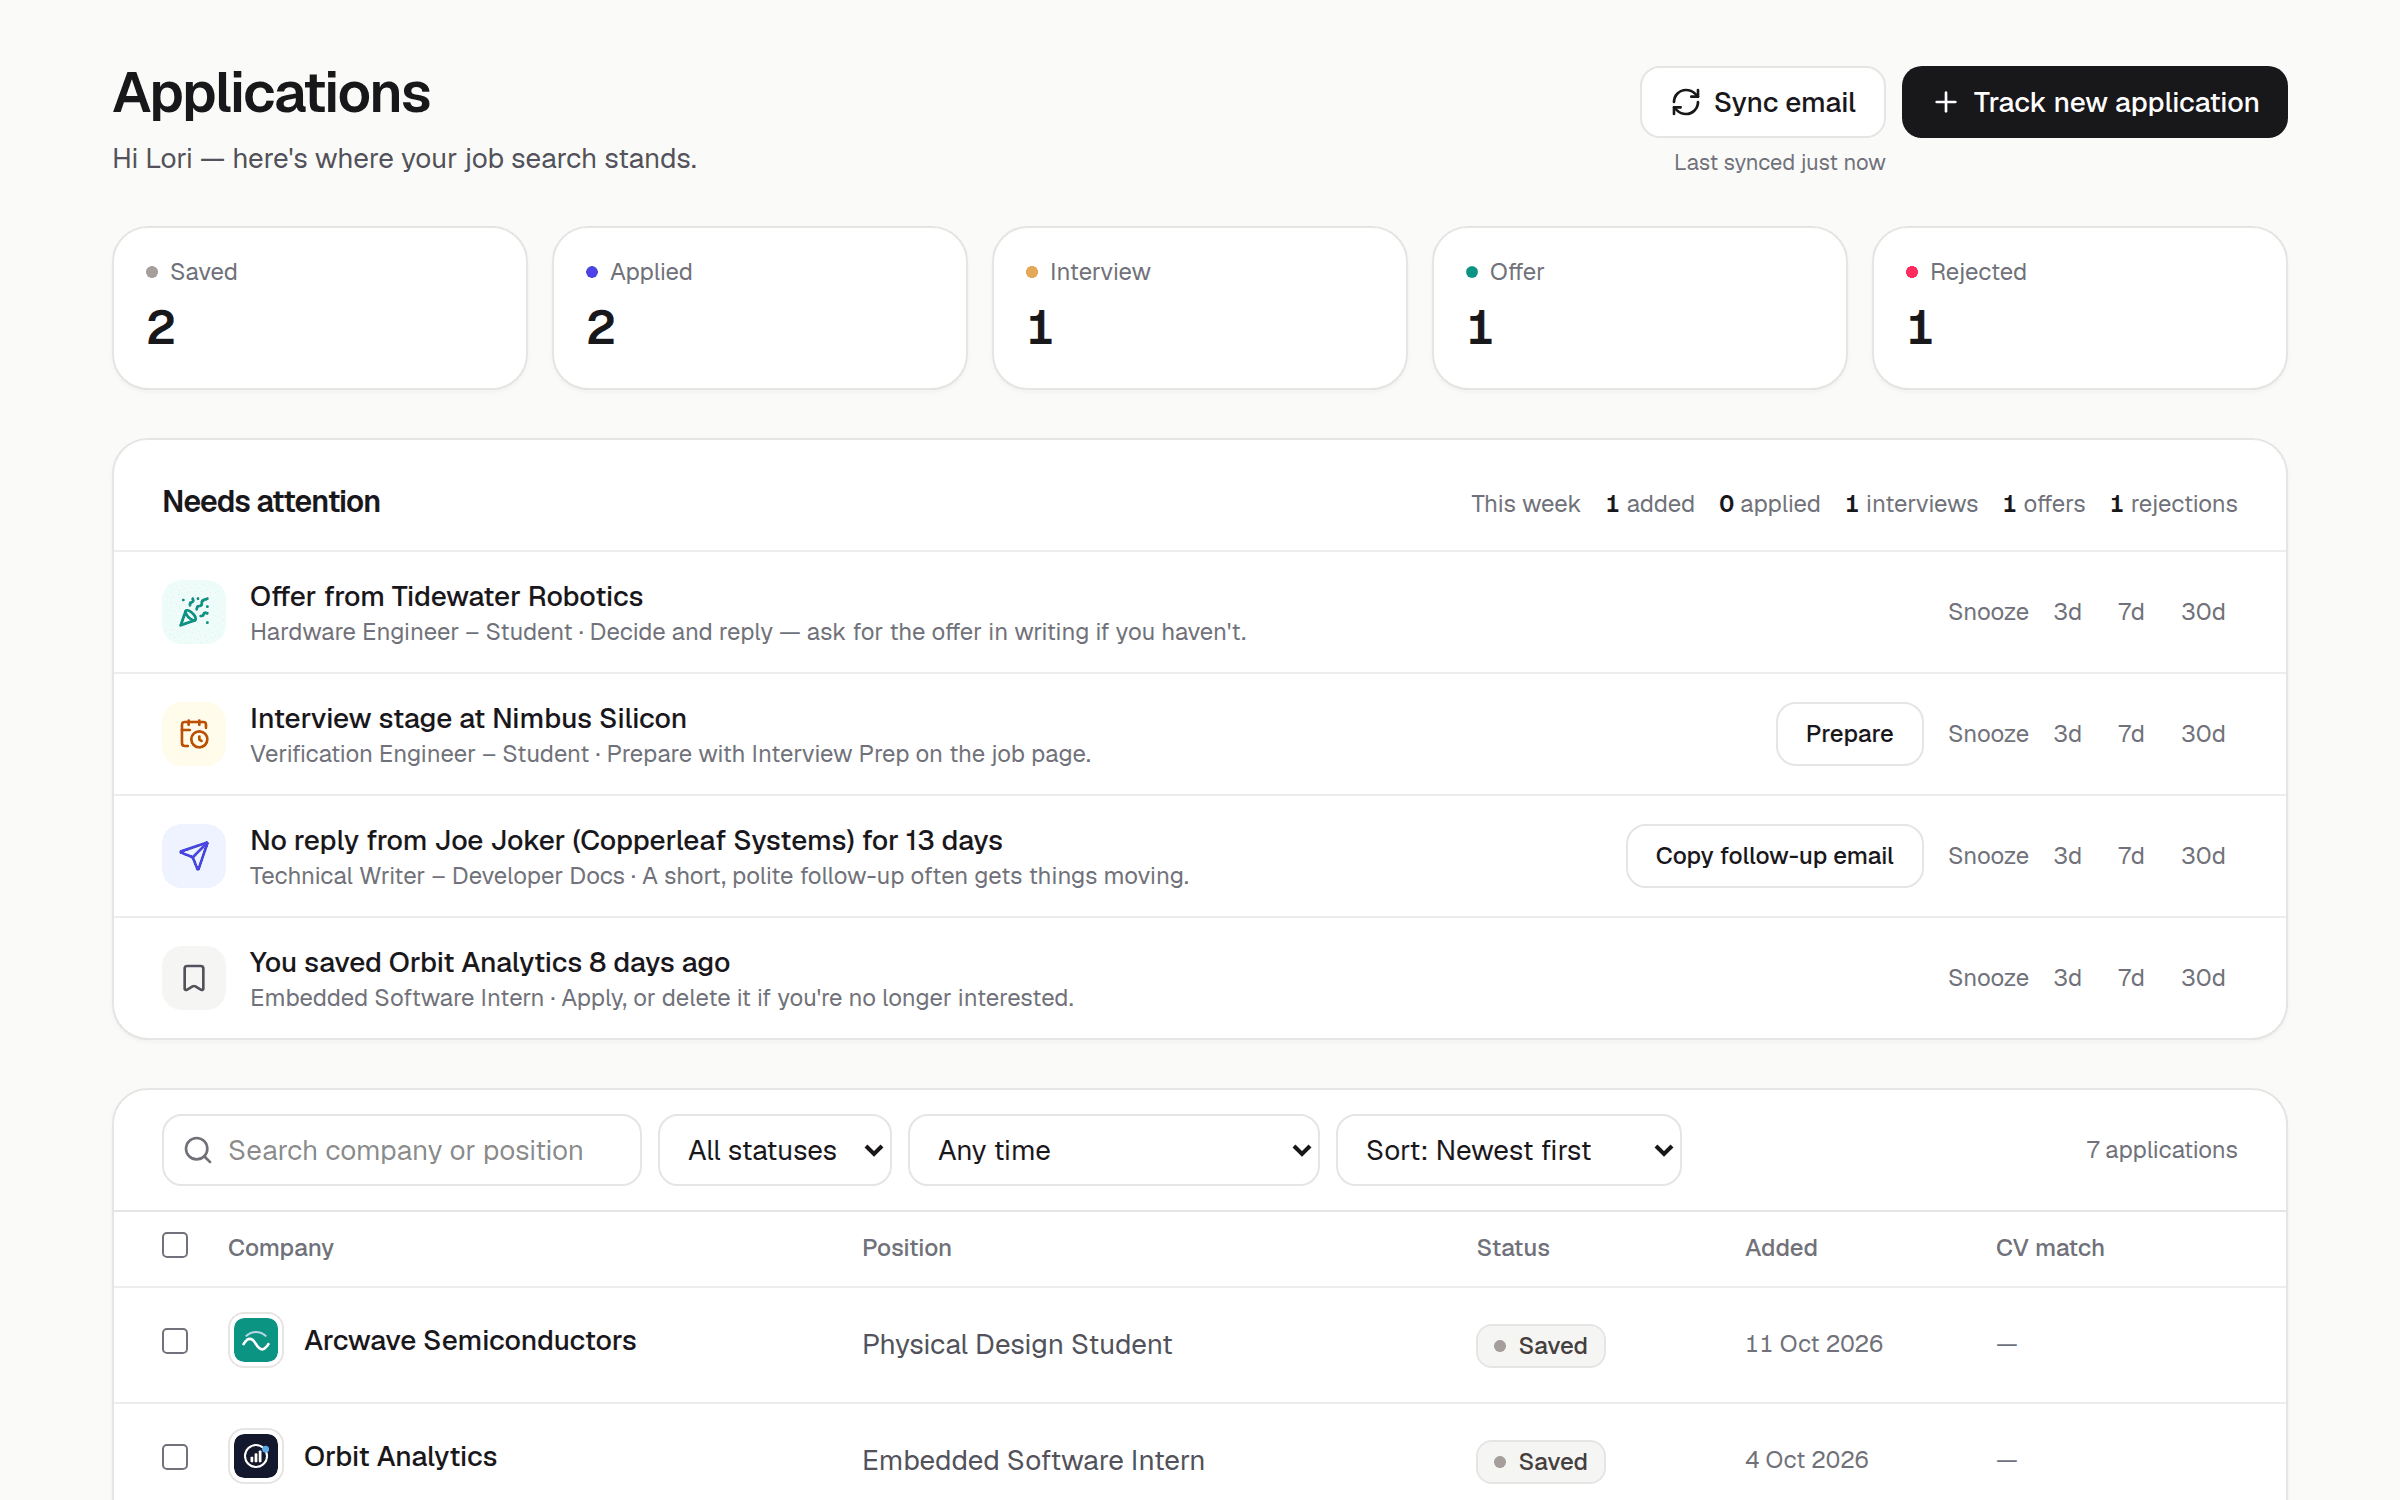Snooze Tidewater Robotics offer for 30d
This screenshot has width=2400, height=1500.
click(x=2203, y=612)
